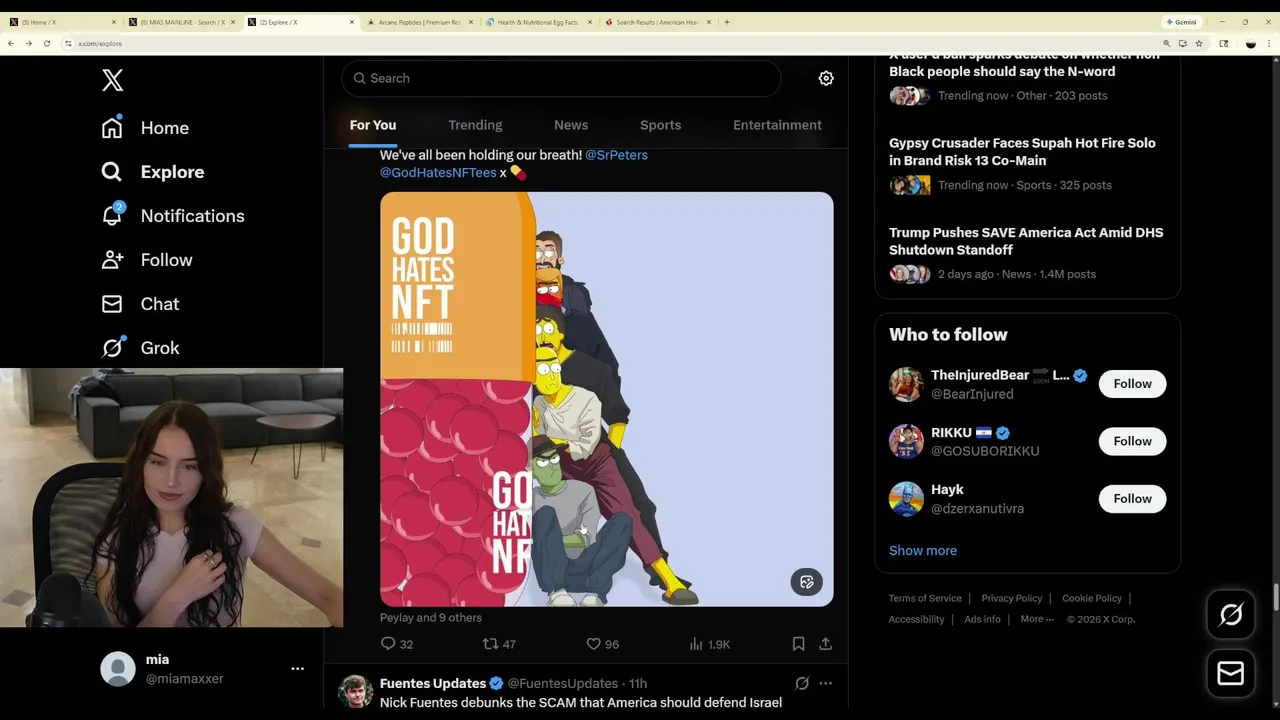Open Grok actions on Fuentes Updates post
1280x720 pixels.
[x=802, y=683]
